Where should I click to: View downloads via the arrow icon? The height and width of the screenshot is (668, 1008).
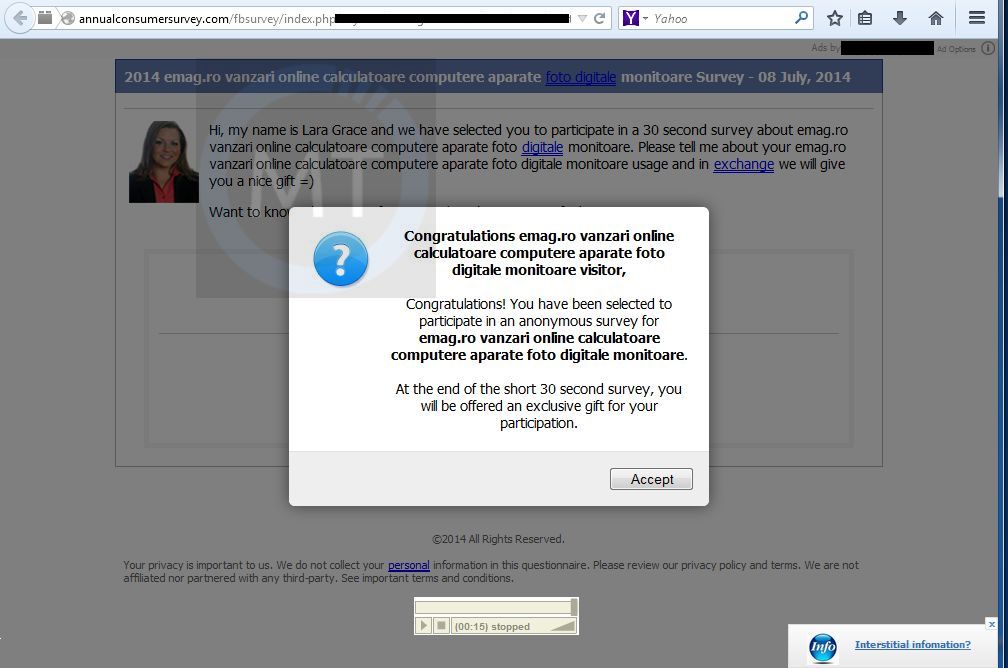coord(900,17)
